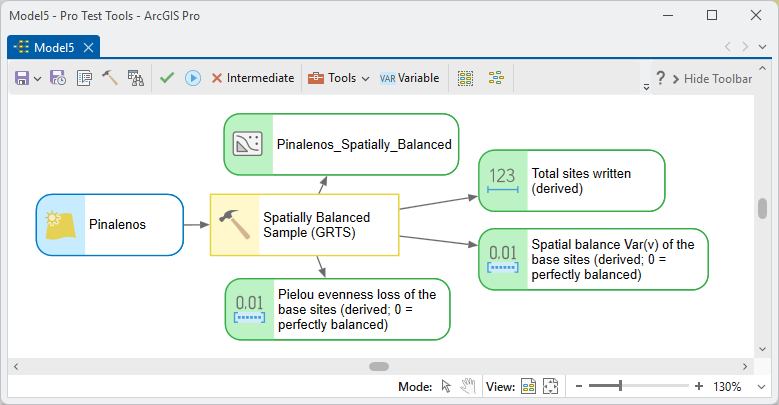This screenshot has height=405, width=779.
Task: Switch to the Model5 tab
Action: click(54, 48)
